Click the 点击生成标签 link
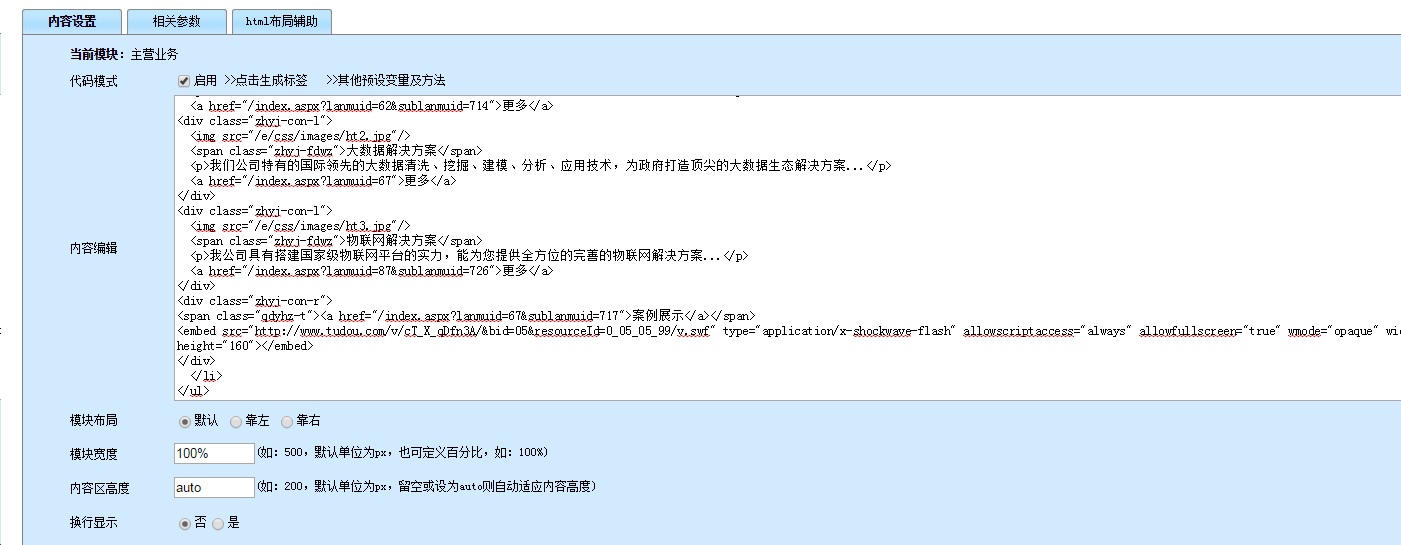1401x545 pixels. [268, 80]
